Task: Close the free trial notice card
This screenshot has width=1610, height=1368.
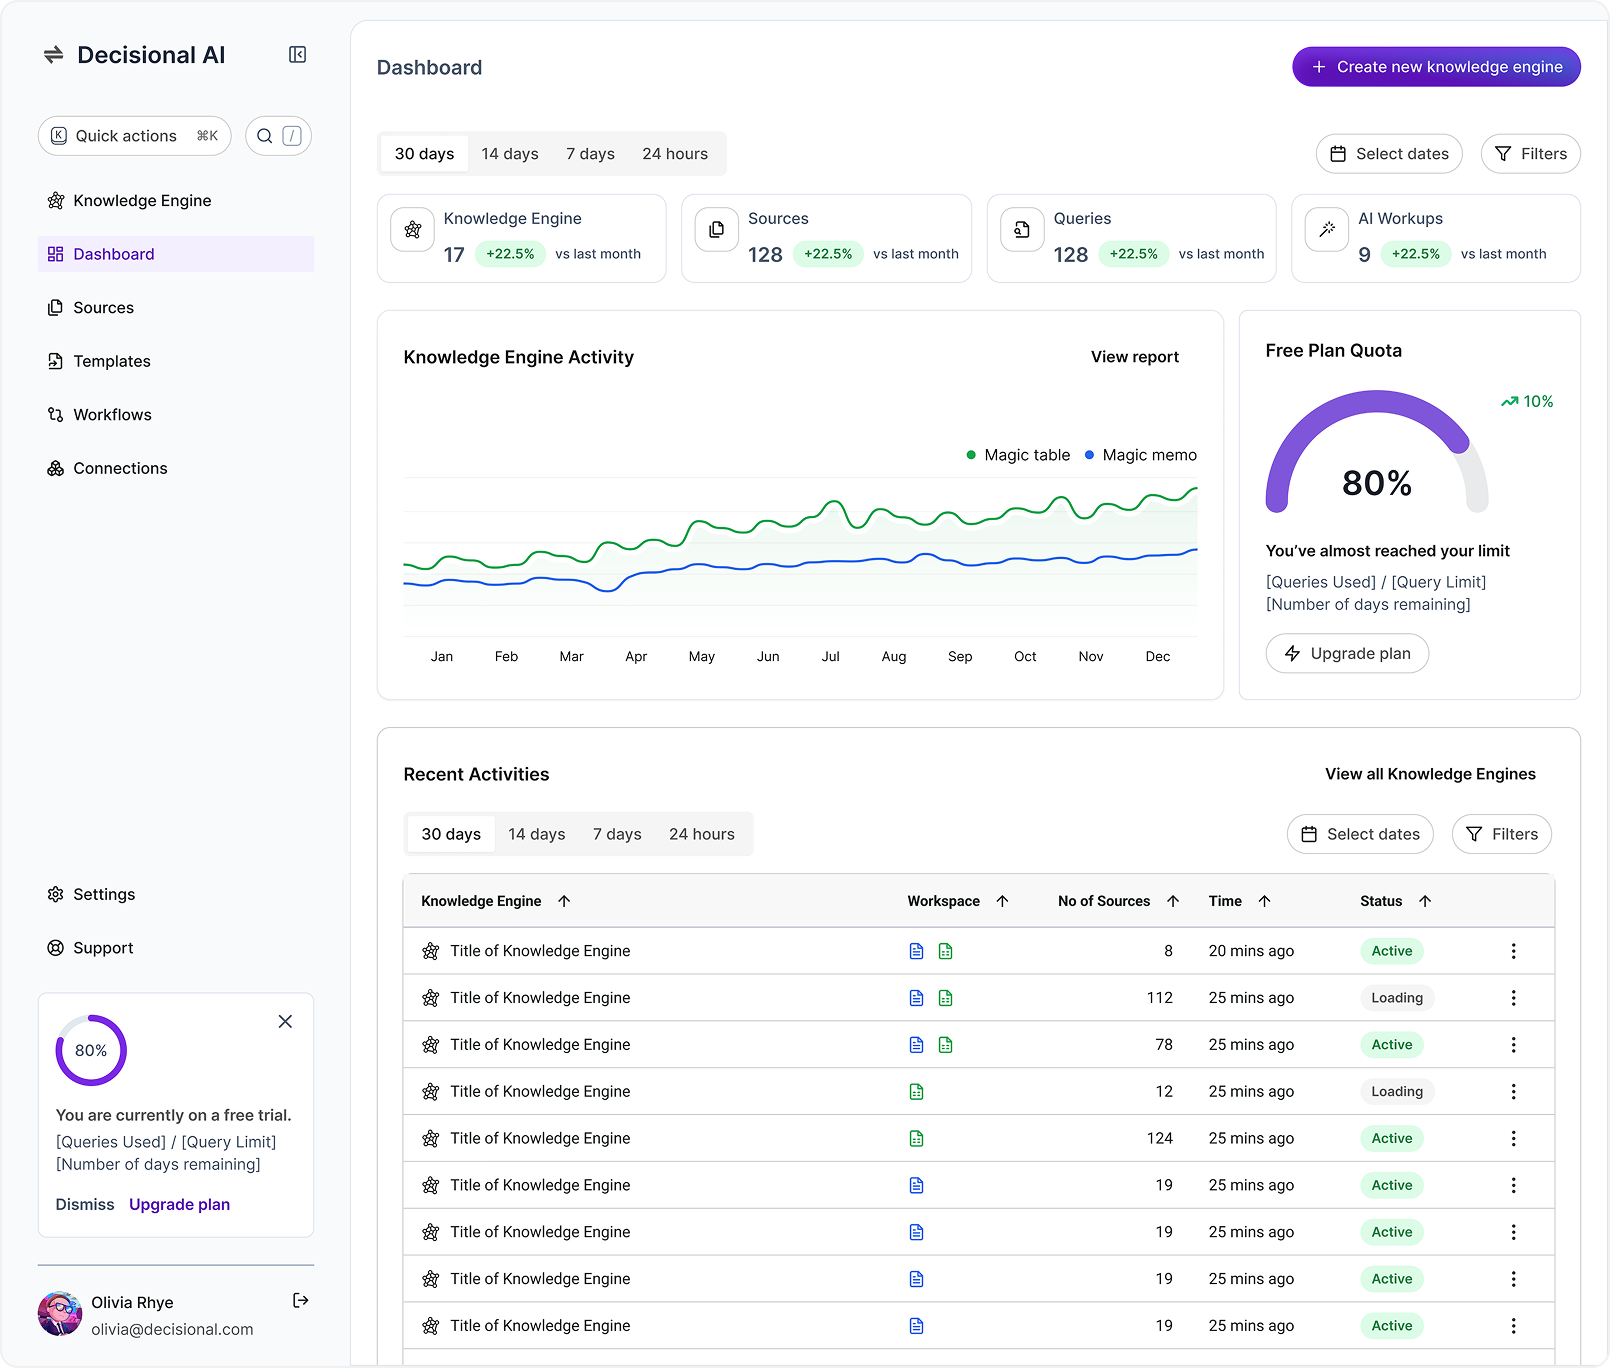Action: coord(285,1021)
